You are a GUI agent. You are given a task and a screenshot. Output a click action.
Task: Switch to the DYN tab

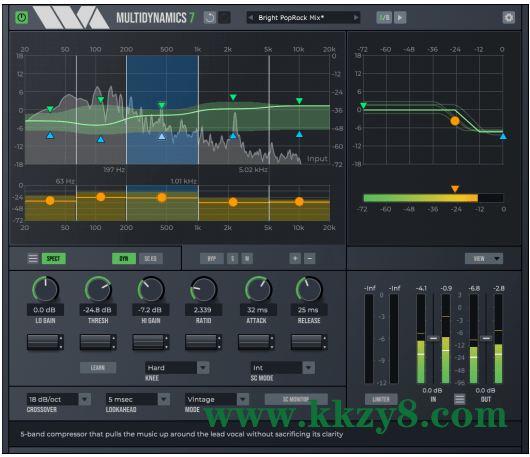[124, 259]
